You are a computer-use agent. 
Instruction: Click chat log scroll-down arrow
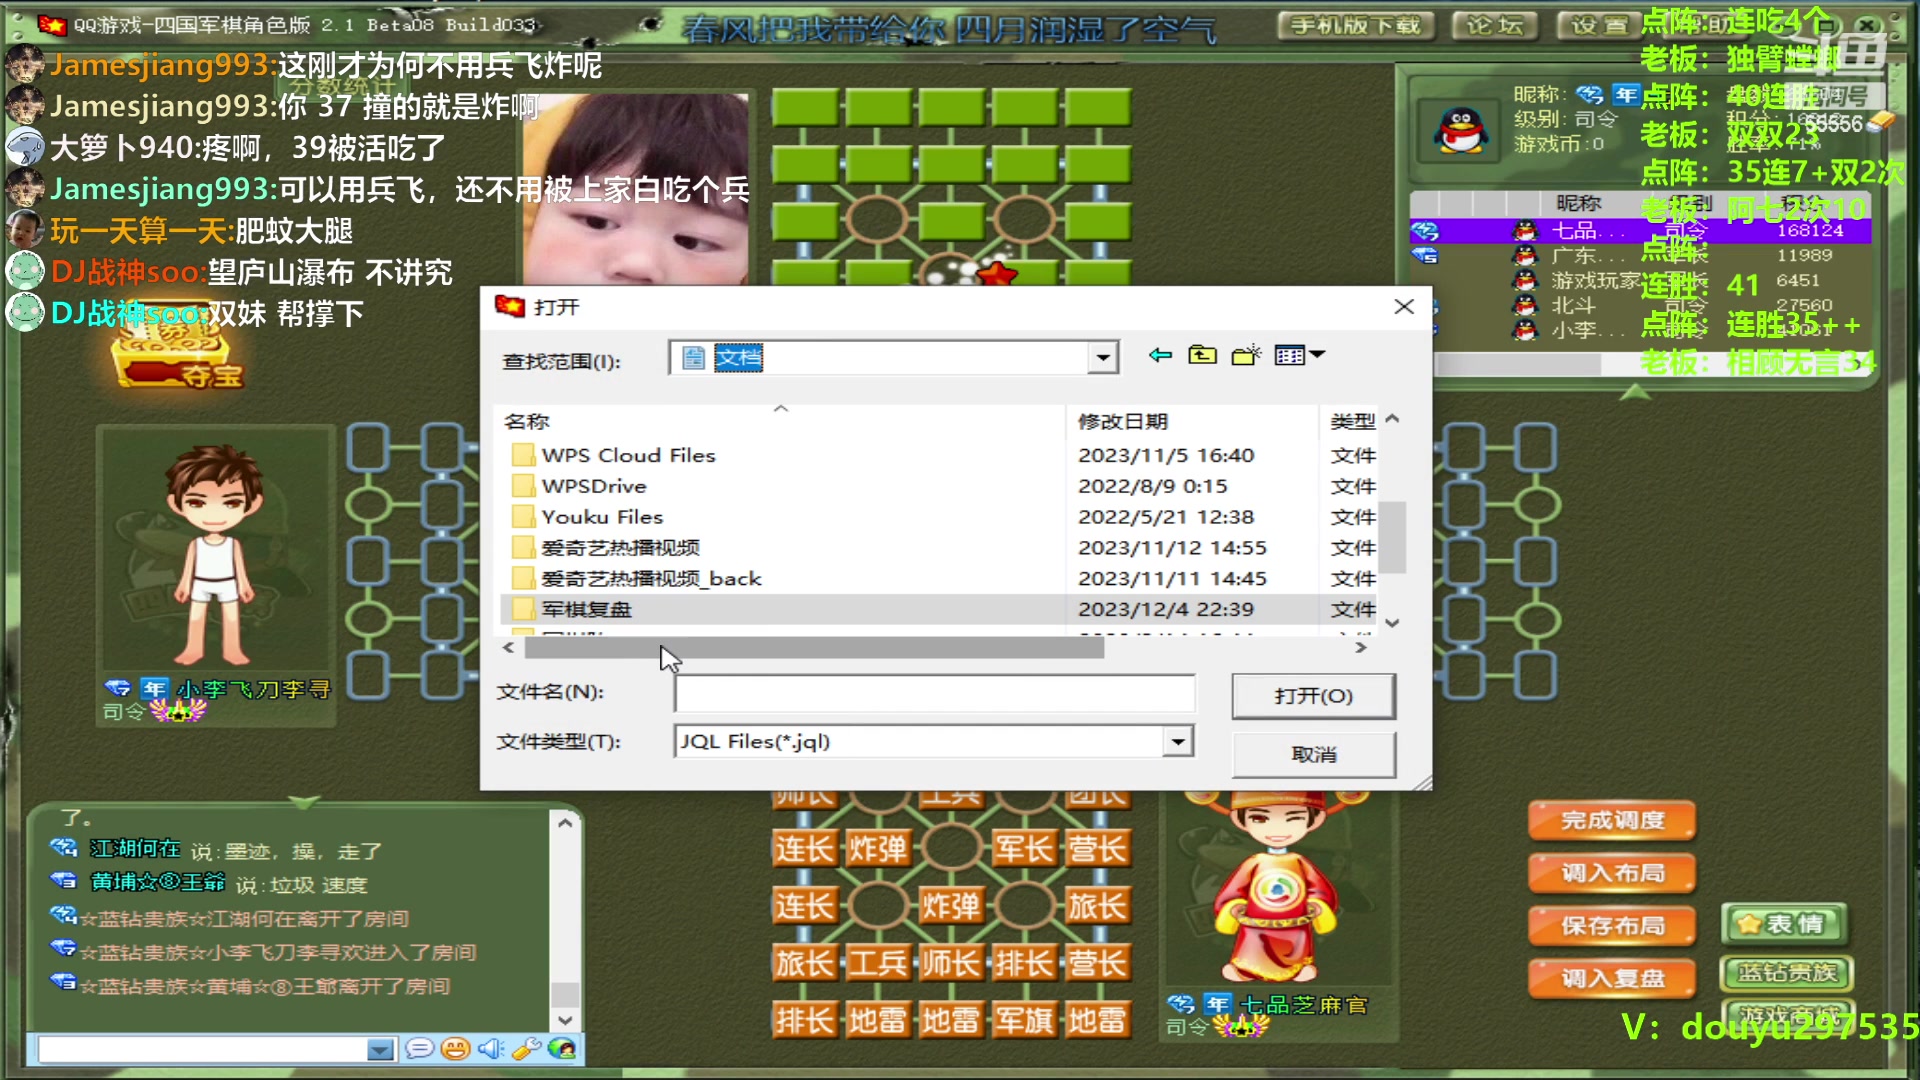click(565, 1020)
